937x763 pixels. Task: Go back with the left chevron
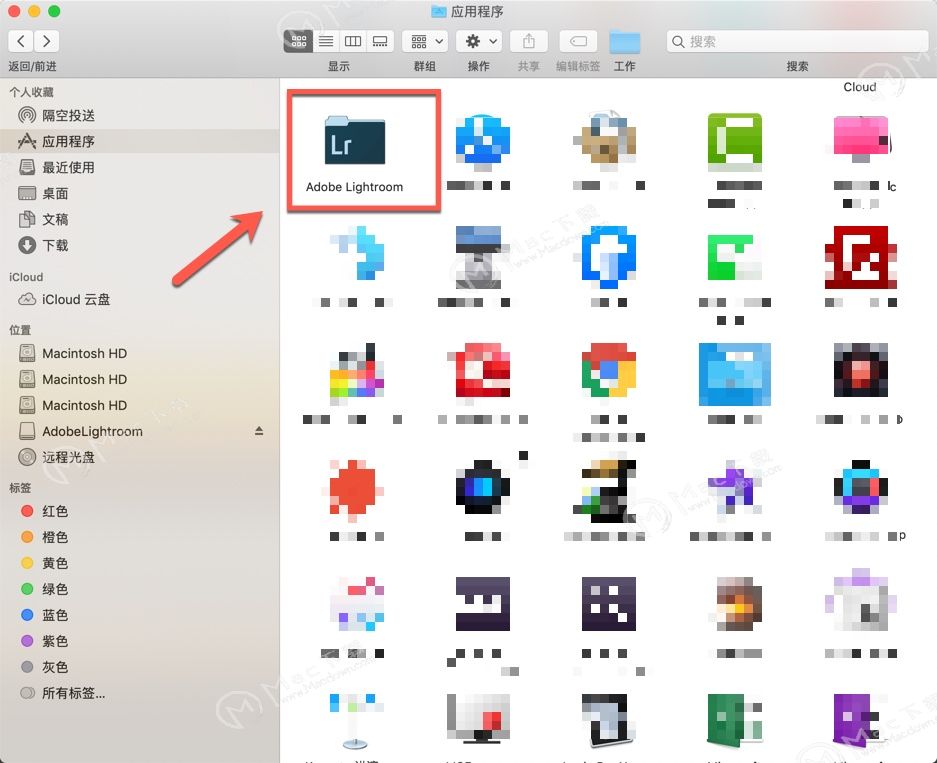click(x=21, y=41)
